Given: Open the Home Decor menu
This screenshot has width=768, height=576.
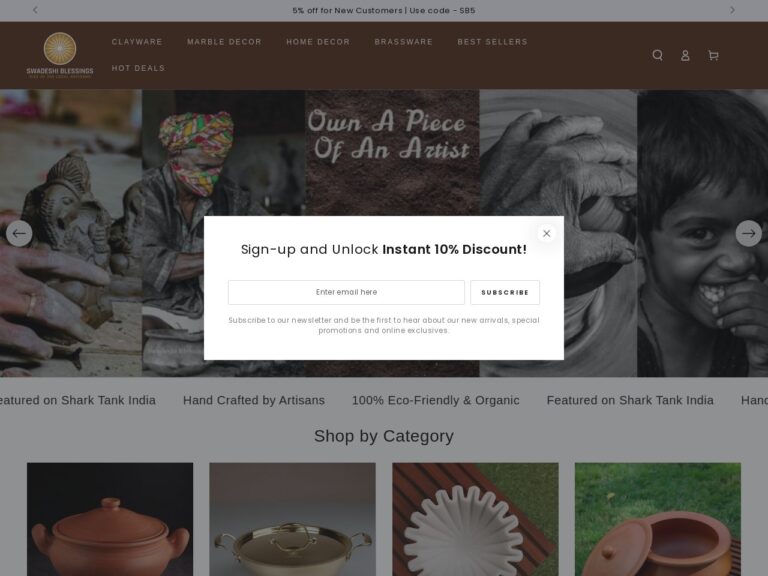Looking at the screenshot, I should tap(318, 42).
